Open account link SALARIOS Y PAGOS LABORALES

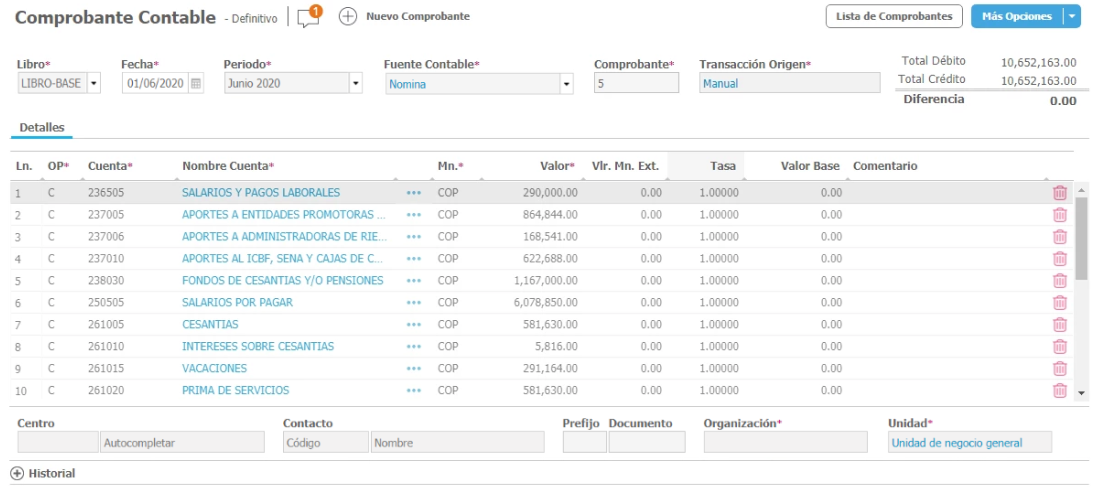[x=261, y=192]
